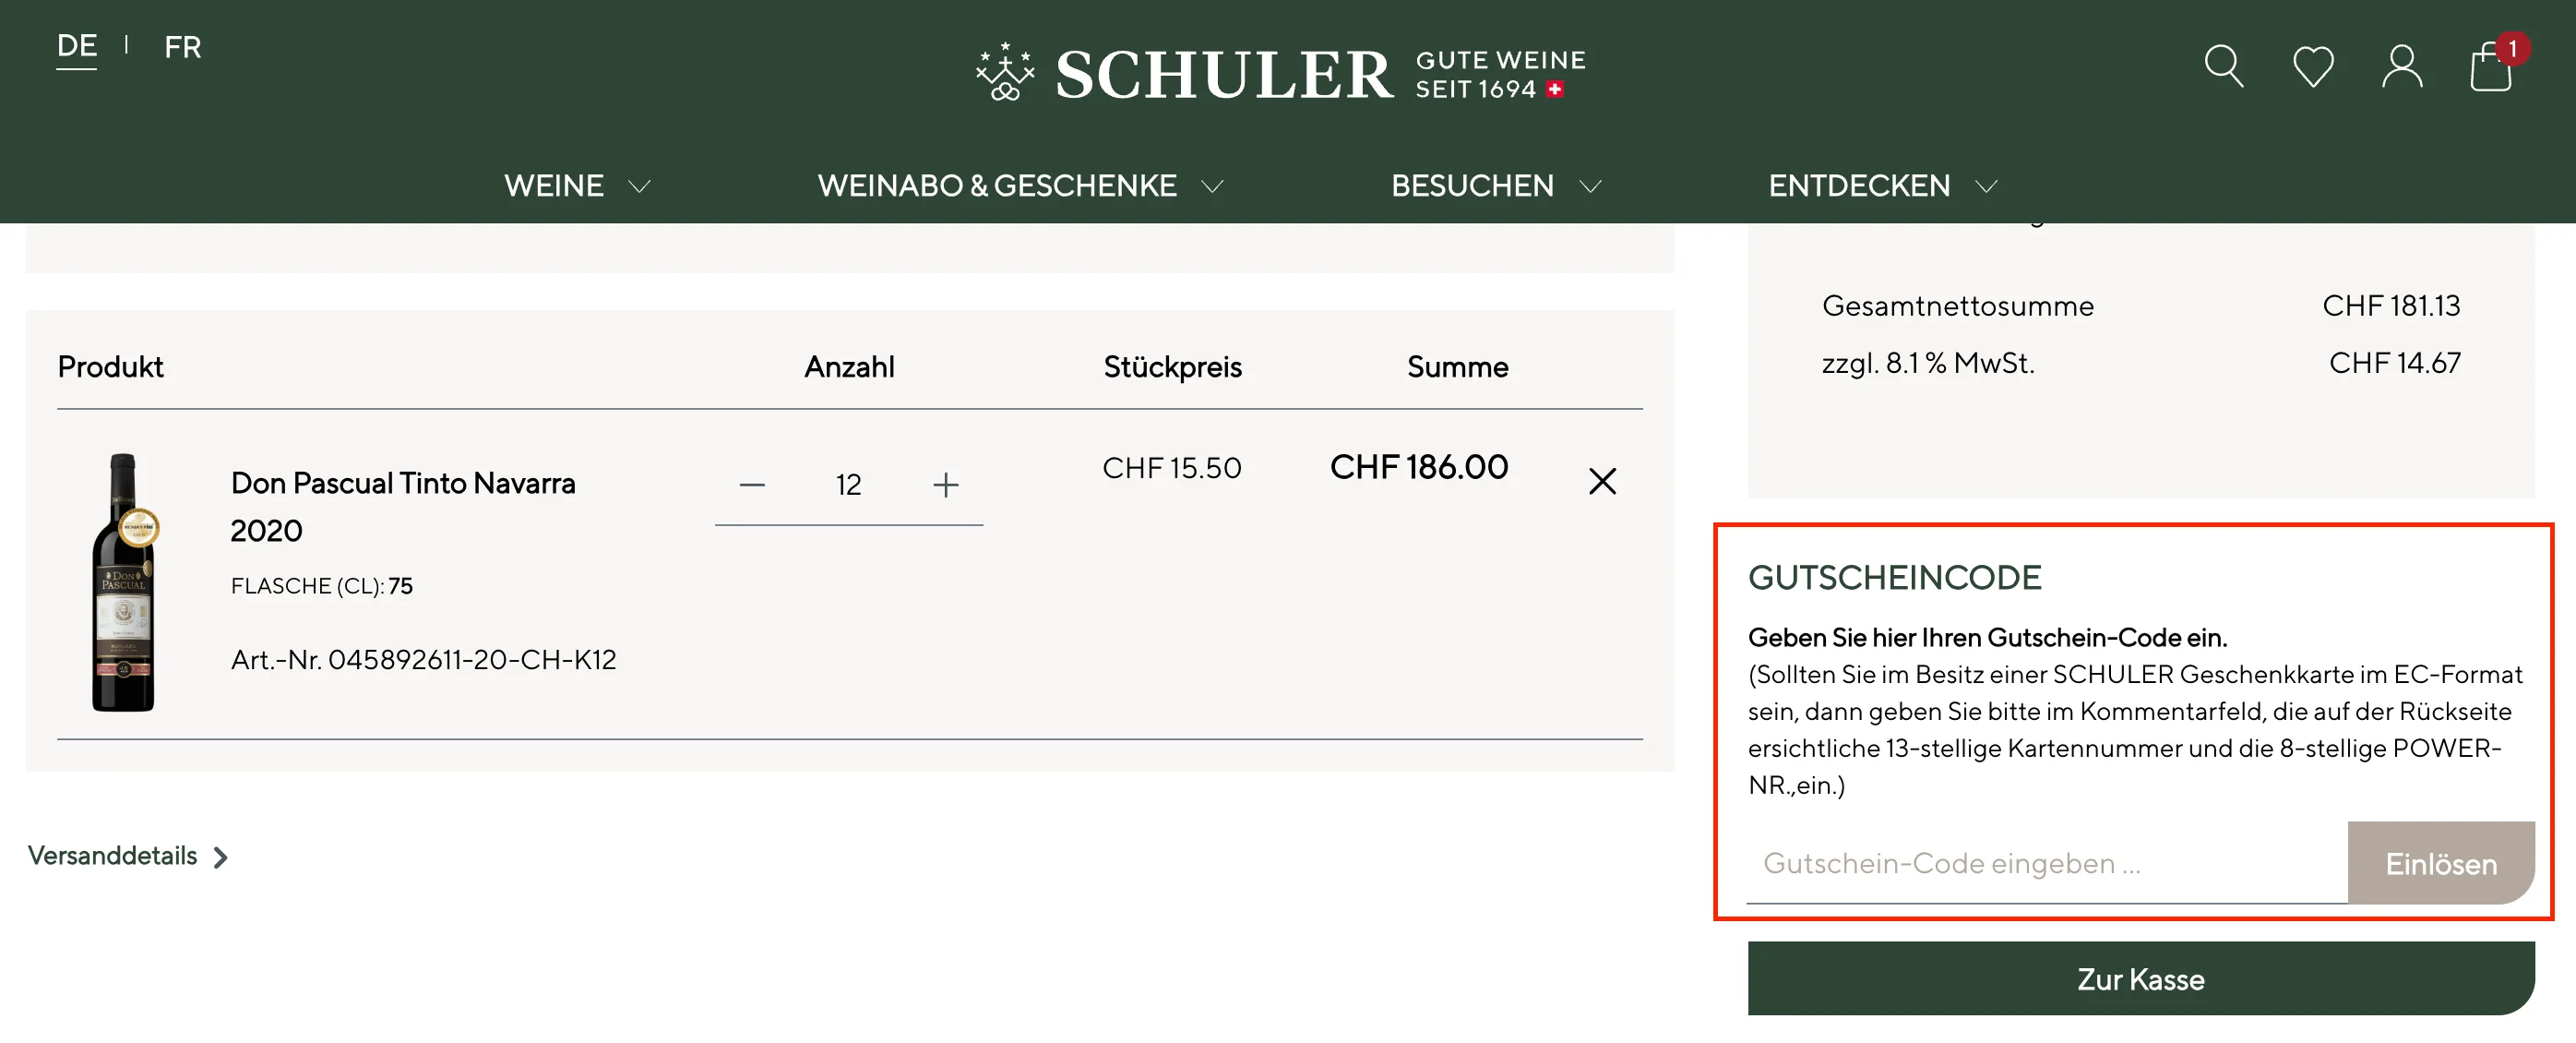This screenshot has width=2576, height=1043.
Task: Open the search icon
Action: 2224,66
